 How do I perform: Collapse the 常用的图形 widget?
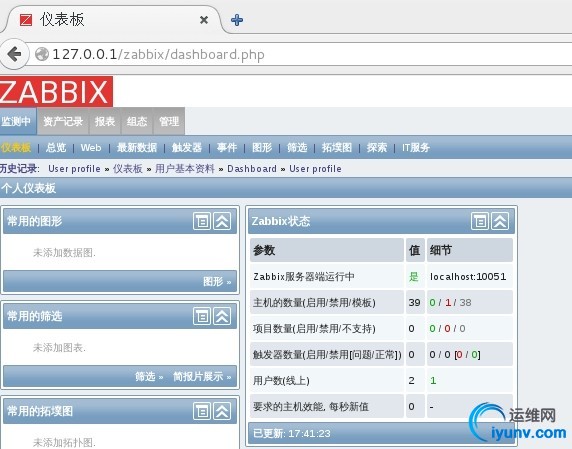(222, 221)
